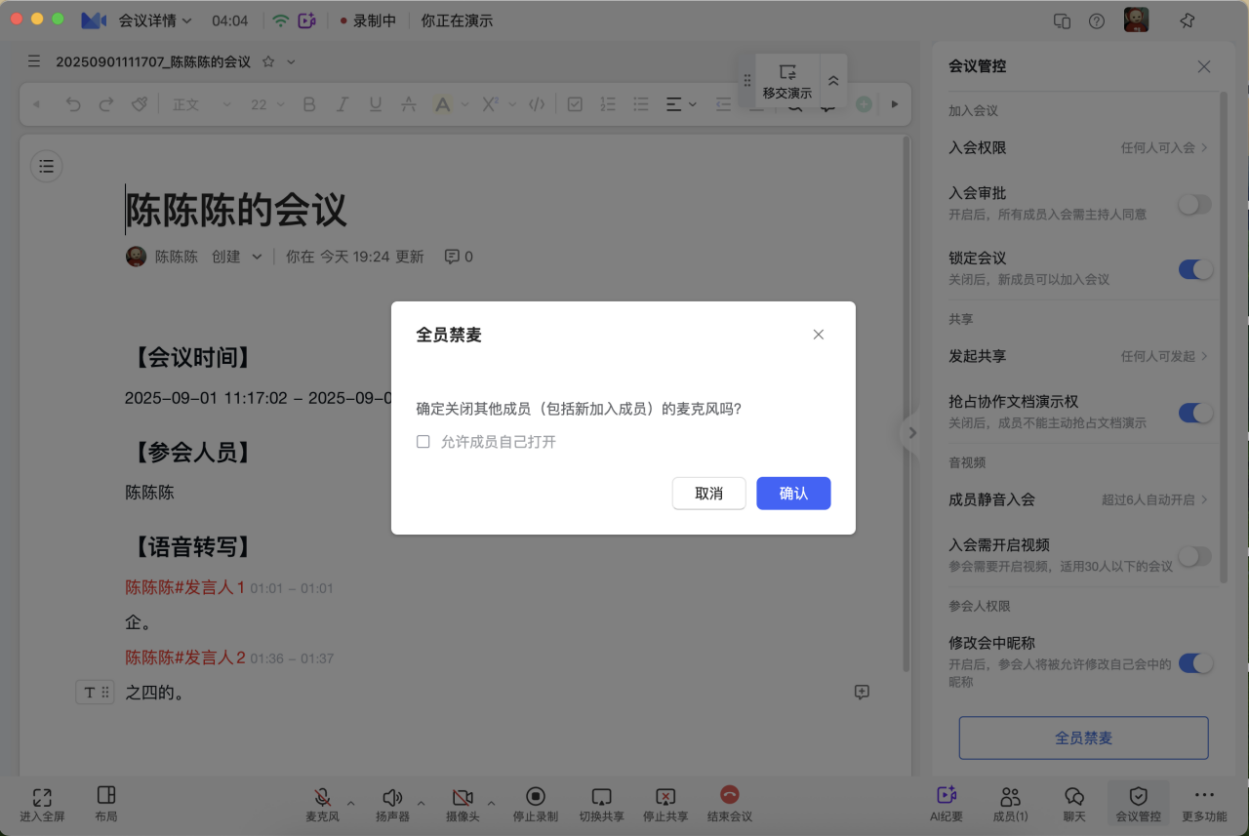Select the format painter icon
This screenshot has height=836, width=1249.
pyautogui.click(x=139, y=104)
